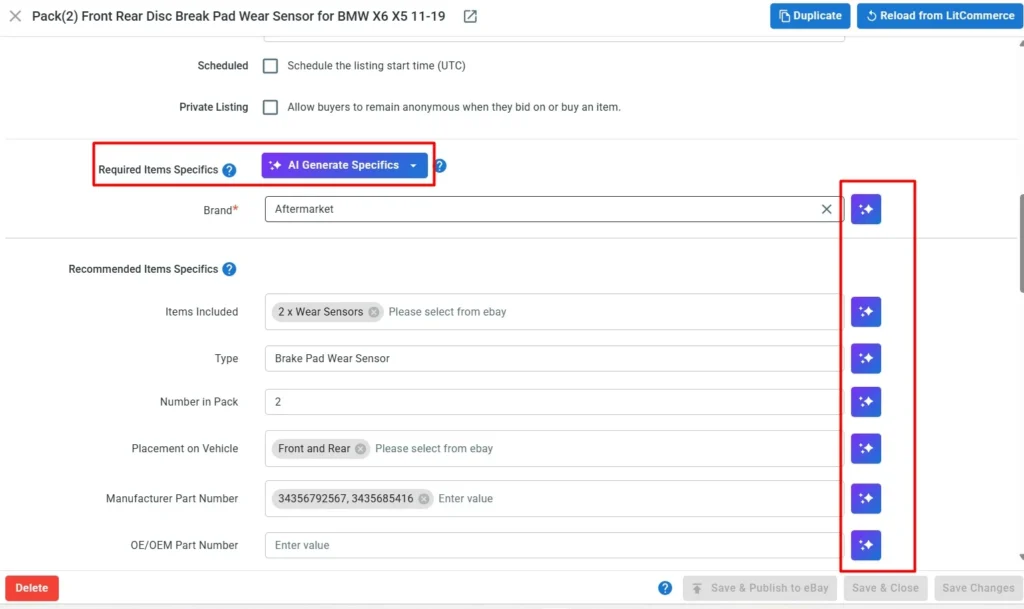This screenshot has width=1024, height=609.
Task: Remove the 34356792567, 3435685416 part number tag
Action: (x=424, y=499)
